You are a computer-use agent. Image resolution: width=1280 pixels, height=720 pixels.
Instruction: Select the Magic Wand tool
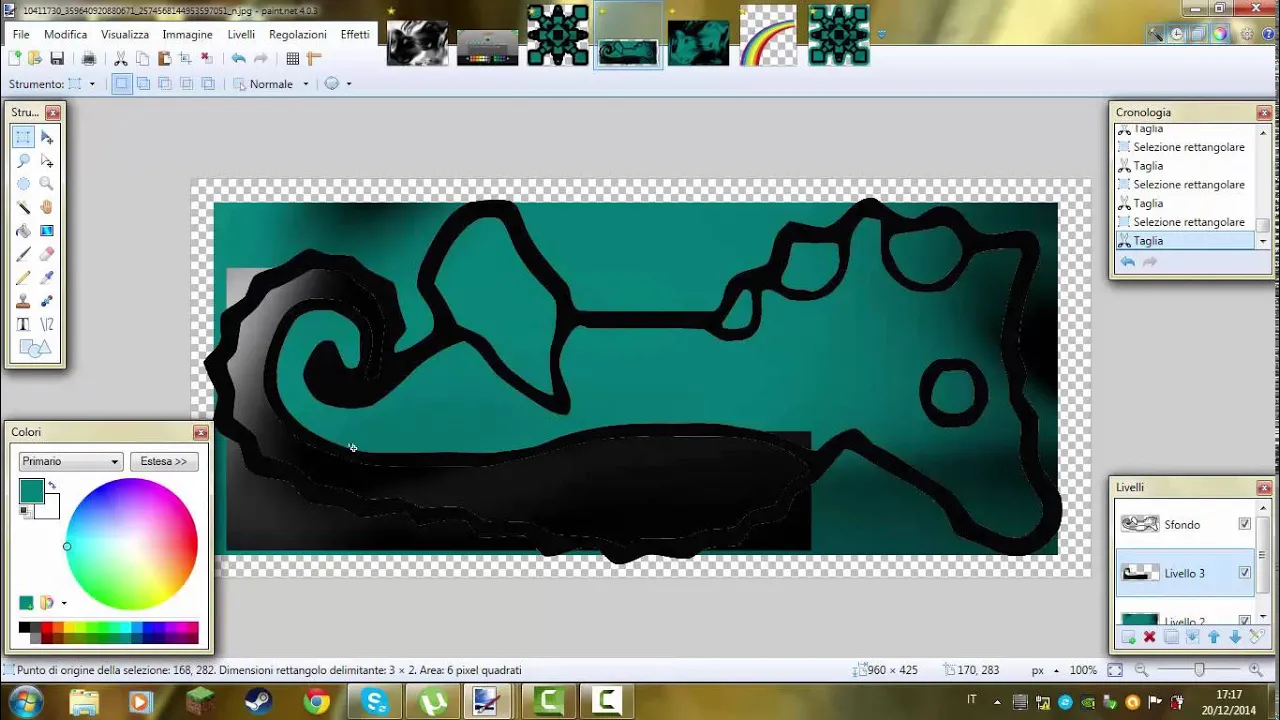click(23, 207)
